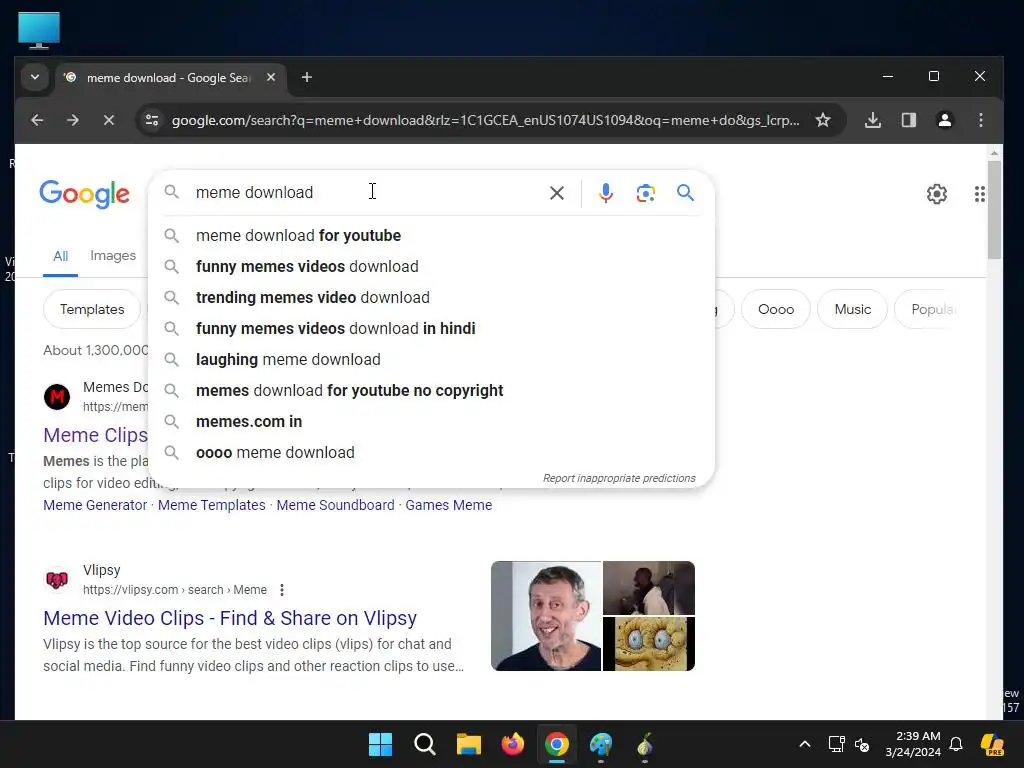Choose funny memes videos download in hindi
The image size is (1024, 768).
(432, 328)
